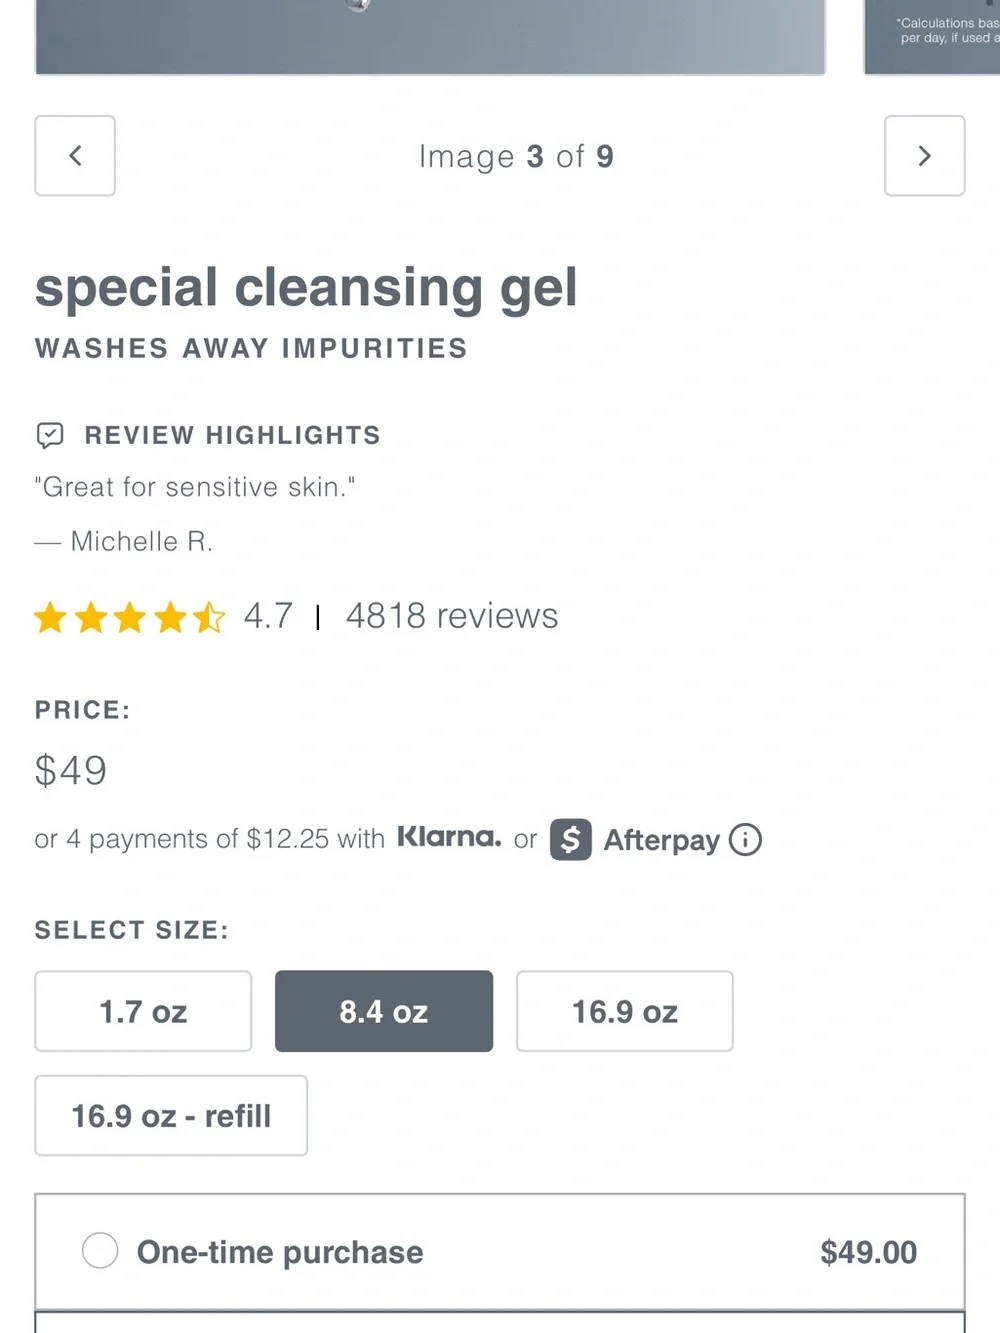Go to the previous product image
The height and width of the screenshot is (1333, 1000).
tap(75, 156)
